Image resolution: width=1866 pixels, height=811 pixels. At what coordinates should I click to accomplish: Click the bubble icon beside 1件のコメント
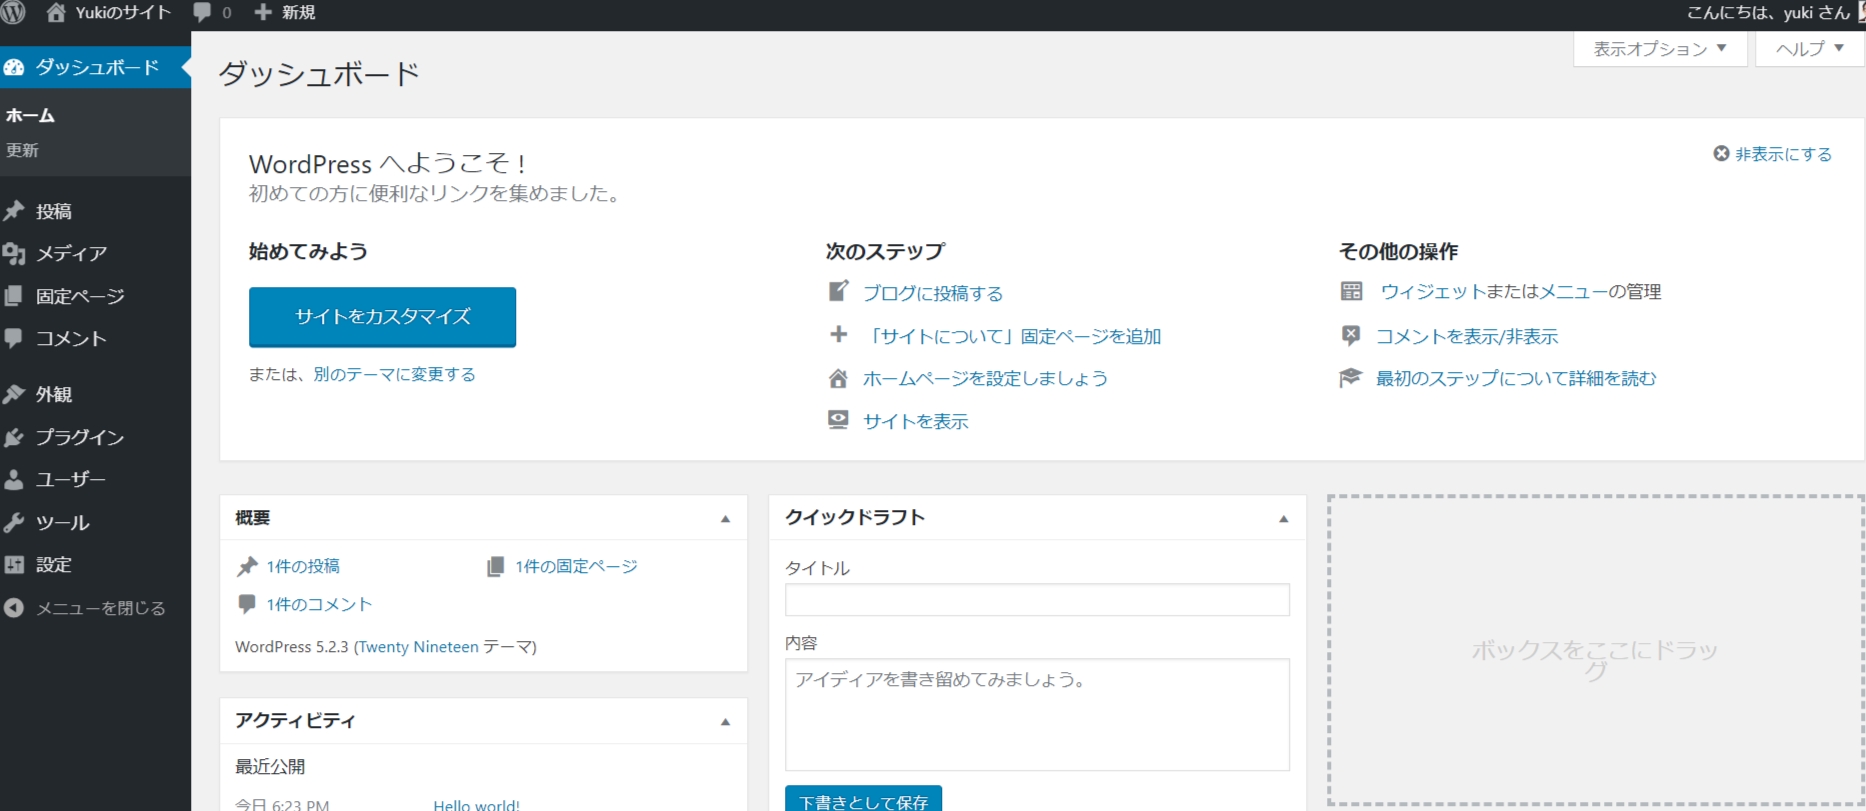[x=247, y=604]
